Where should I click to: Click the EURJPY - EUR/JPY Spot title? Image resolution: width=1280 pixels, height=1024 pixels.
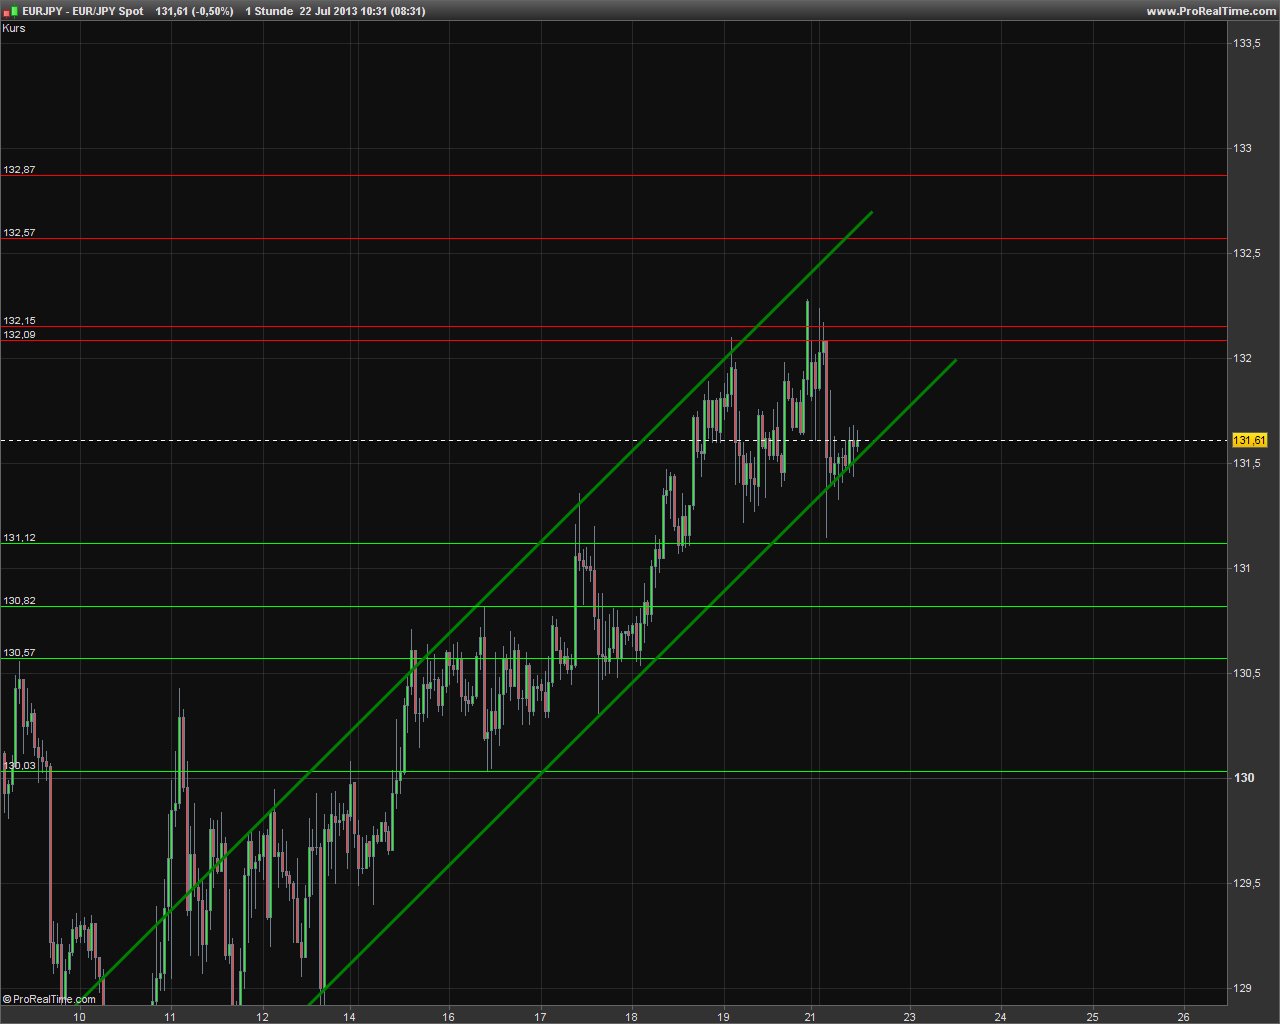click(x=83, y=11)
